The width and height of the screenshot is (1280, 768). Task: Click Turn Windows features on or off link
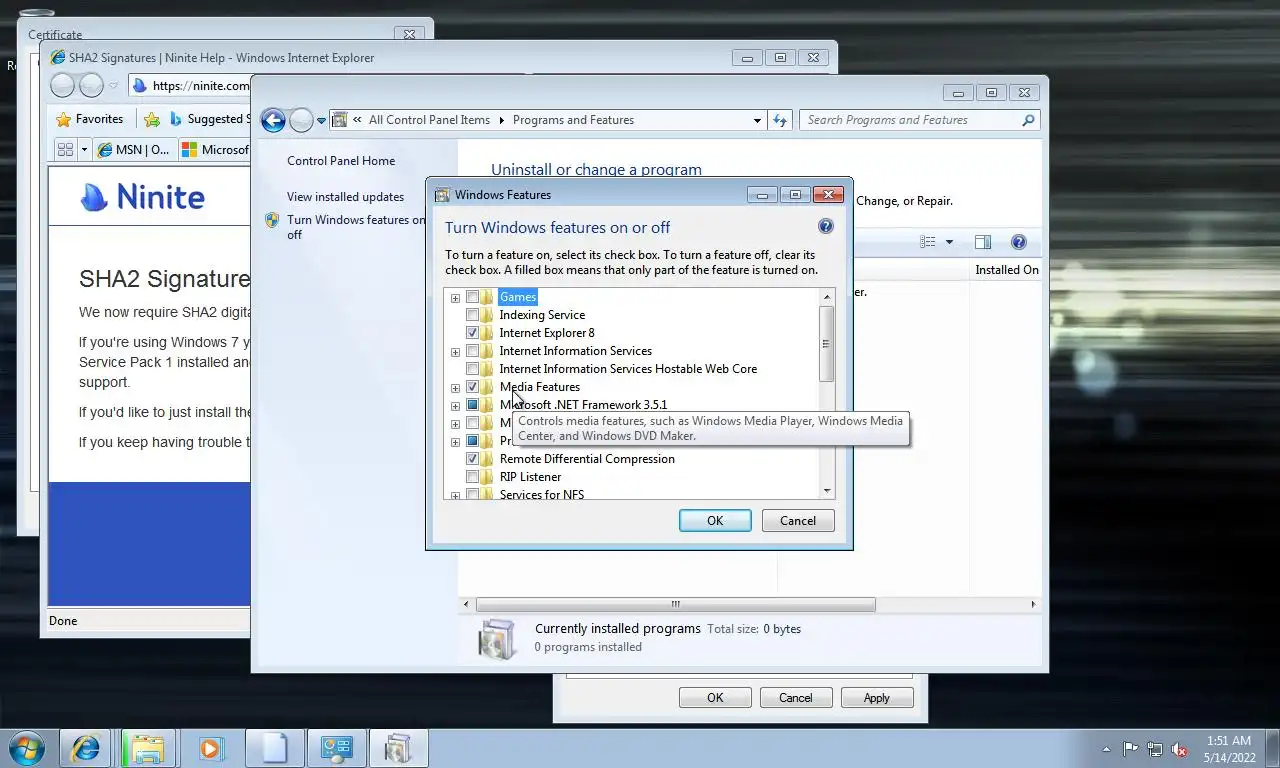click(356, 227)
